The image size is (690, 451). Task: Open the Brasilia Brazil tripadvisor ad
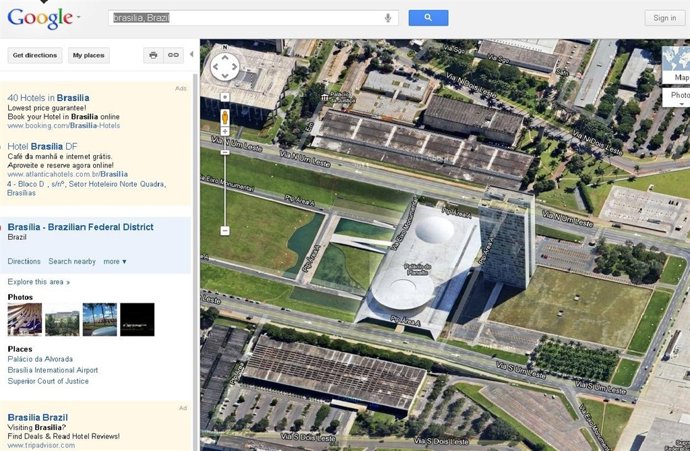[x=38, y=417]
